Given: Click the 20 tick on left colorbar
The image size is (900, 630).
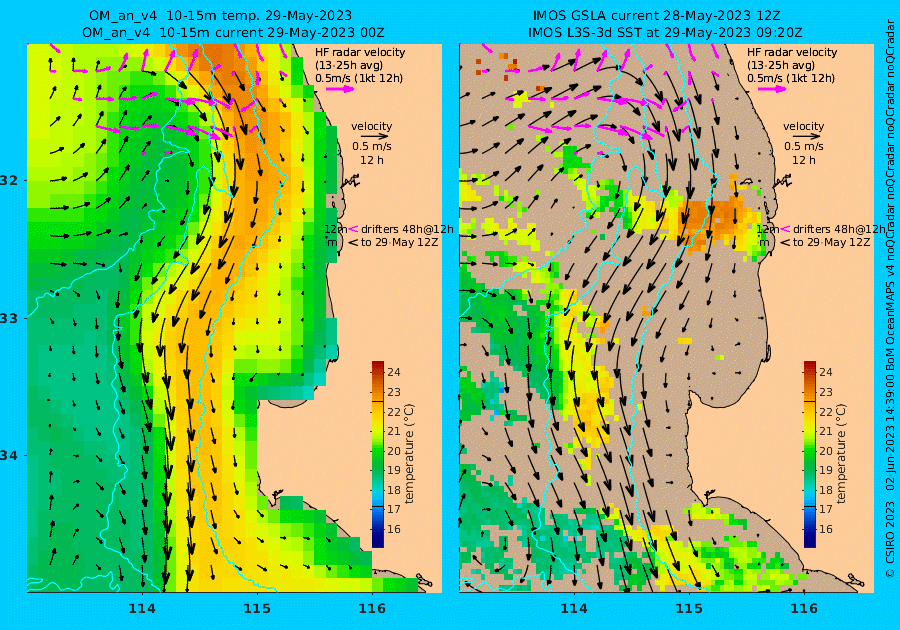Looking at the screenshot, I should [394, 451].
